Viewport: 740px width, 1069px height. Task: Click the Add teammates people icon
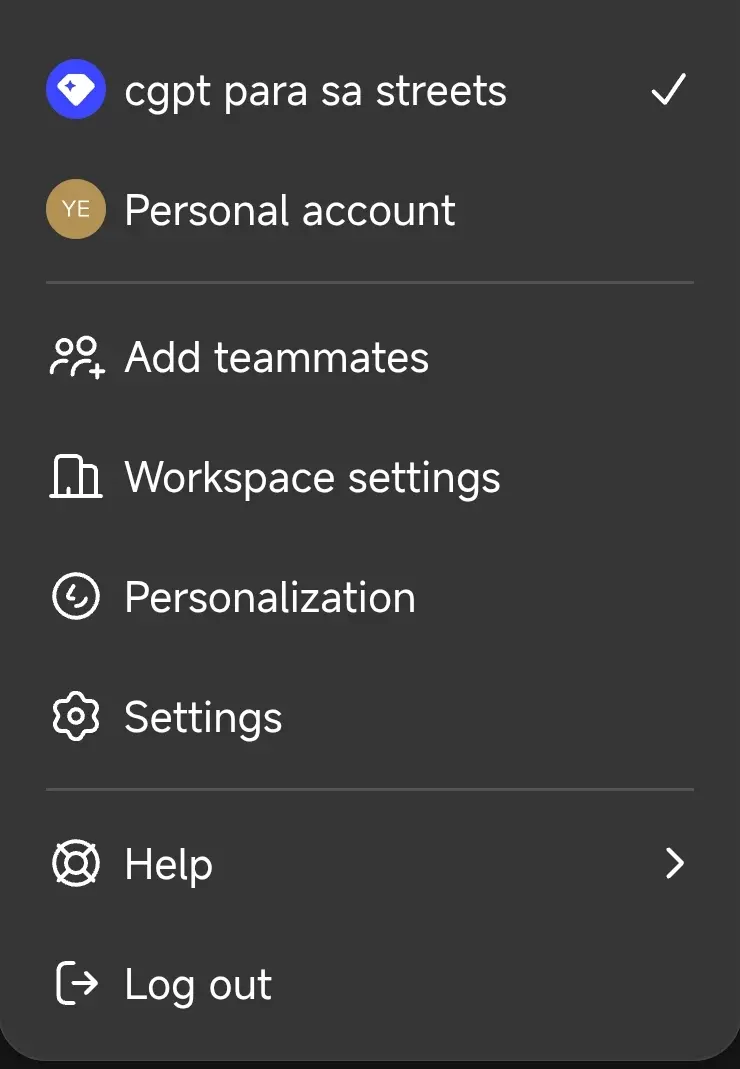click(77, 357)
